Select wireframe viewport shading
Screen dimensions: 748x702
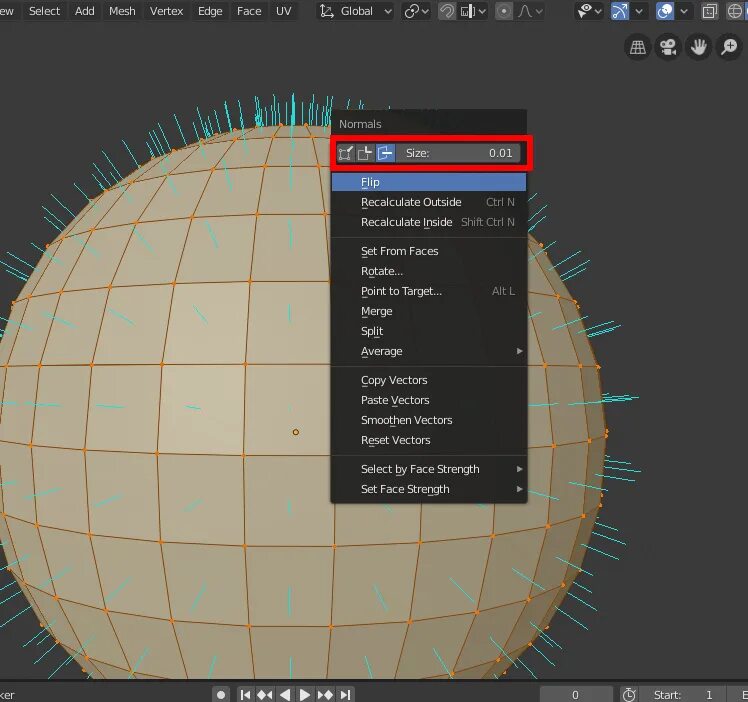[735, 11]
